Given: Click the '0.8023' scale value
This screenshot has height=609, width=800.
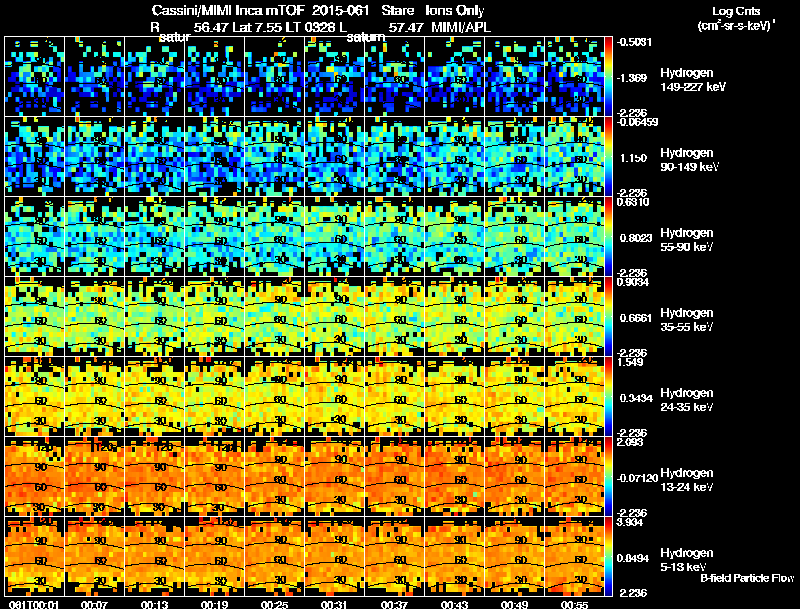Looking at the screenshot, I should pyautogui.click(x=636, y=238).
